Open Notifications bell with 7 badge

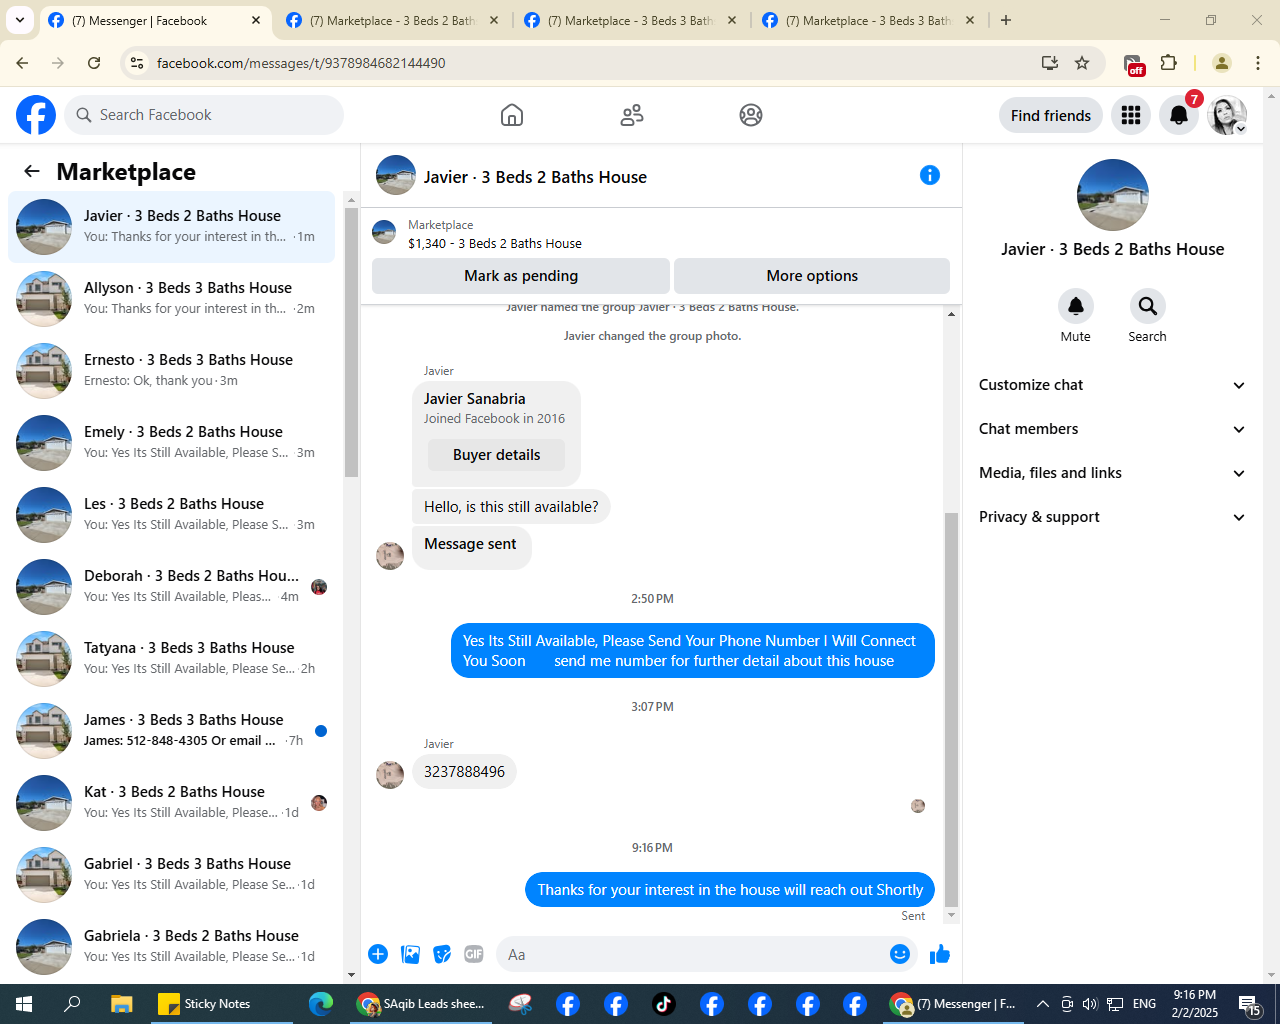(x=1179, y=115)
